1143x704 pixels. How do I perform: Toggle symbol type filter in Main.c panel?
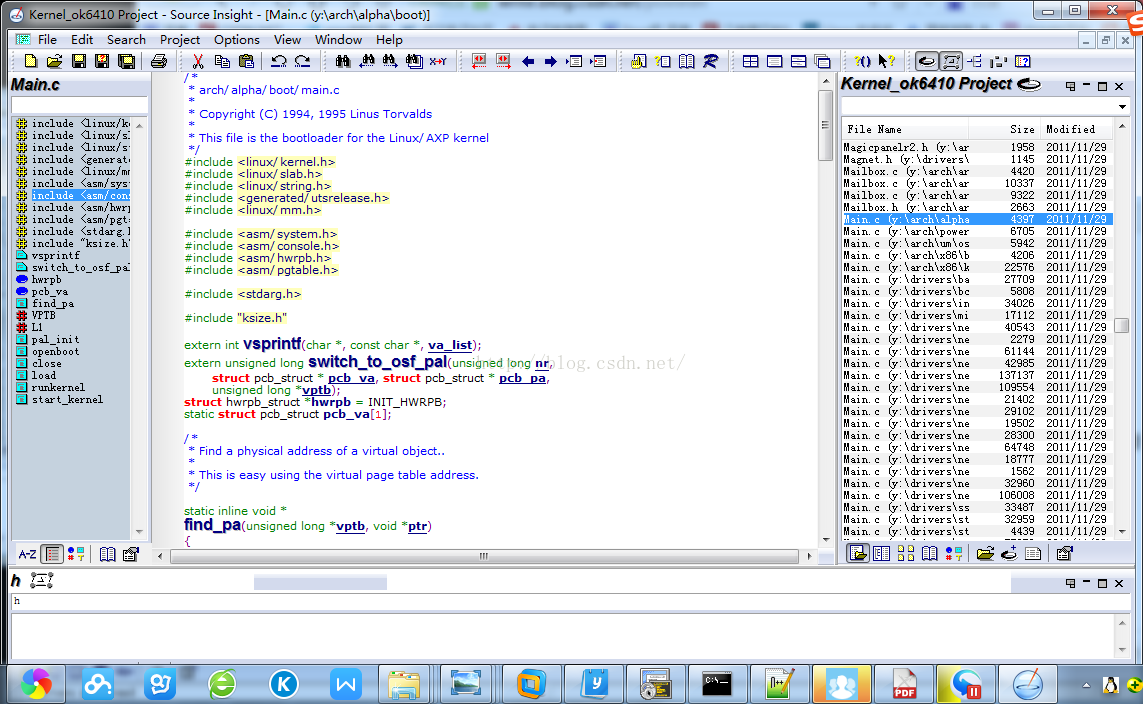tap(76, 555)
